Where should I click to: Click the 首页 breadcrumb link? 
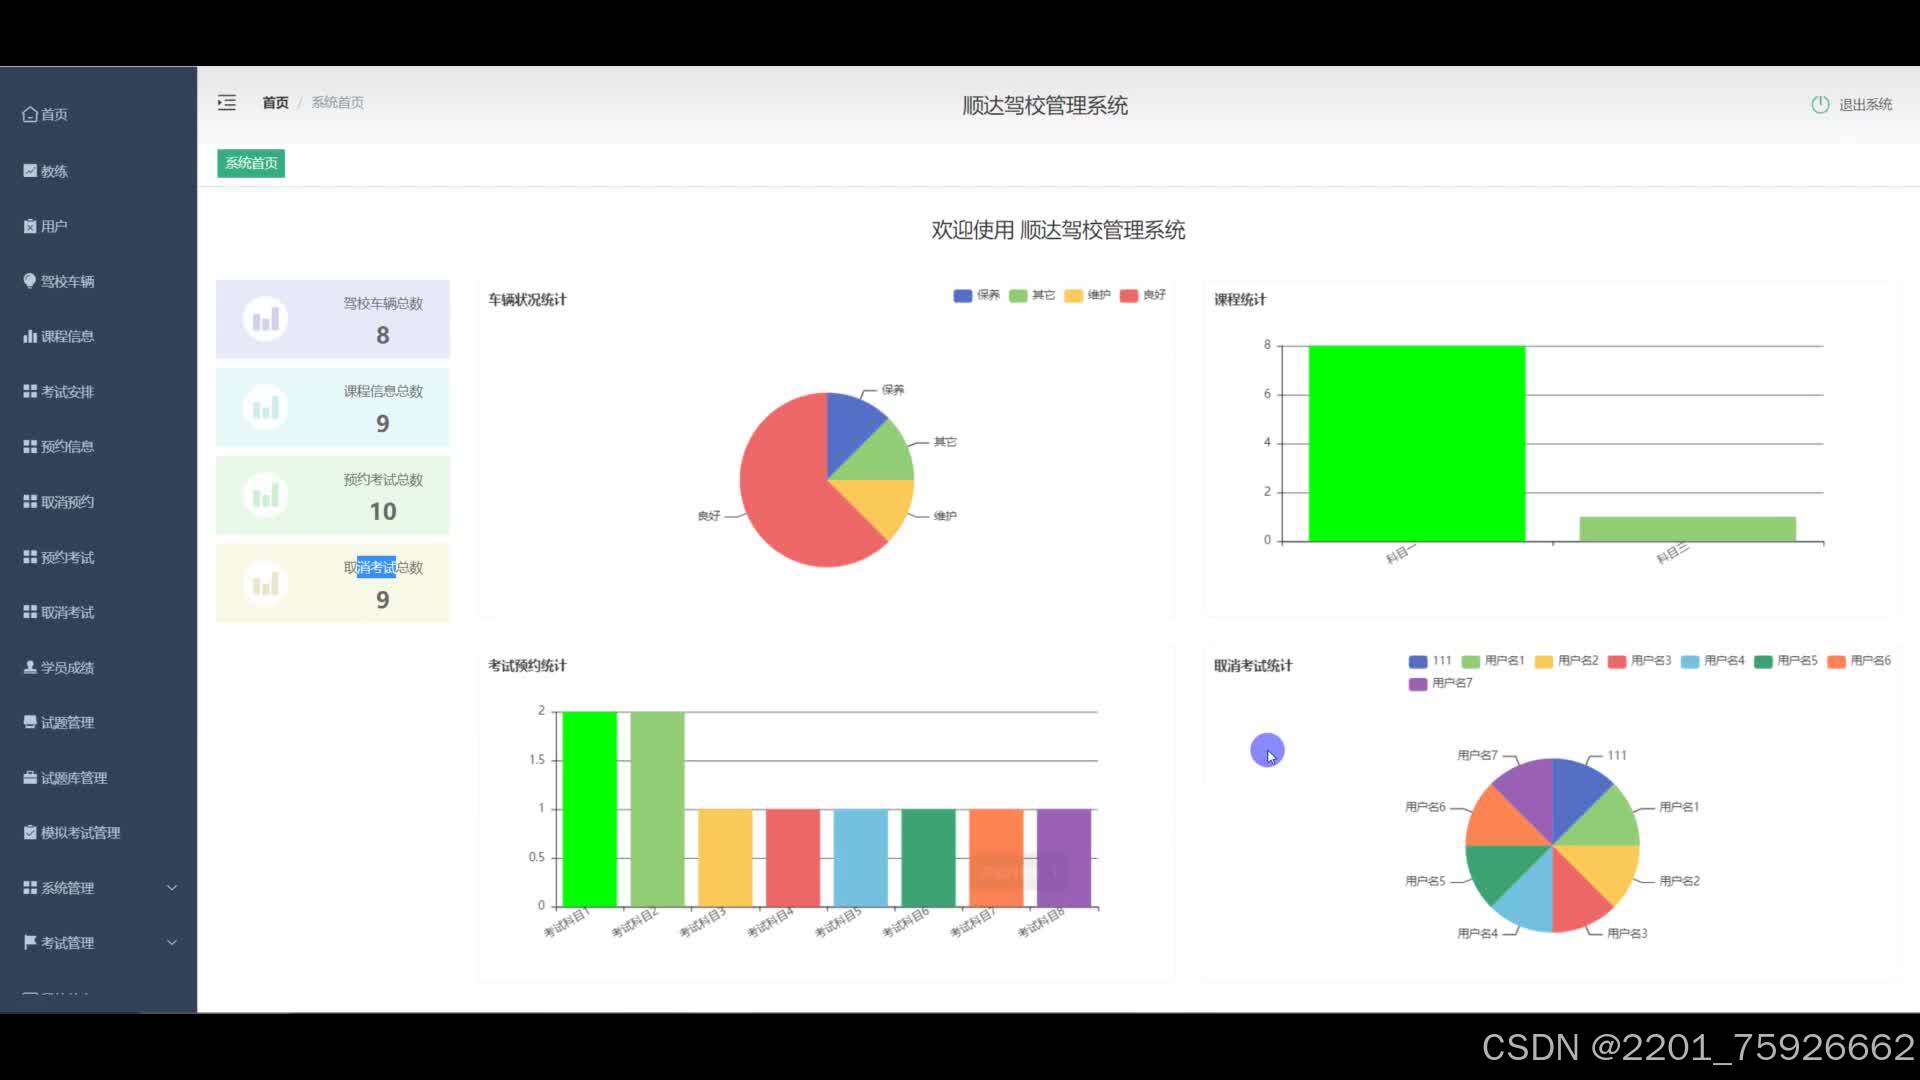[275, 102]
